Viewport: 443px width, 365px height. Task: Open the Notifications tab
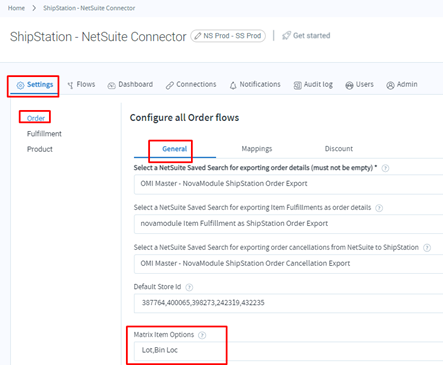coord(255,85)
